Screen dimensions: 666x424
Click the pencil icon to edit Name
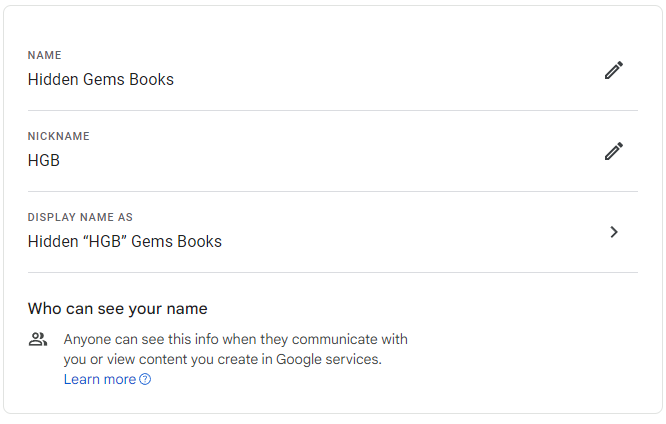click(x=614, y=70)
